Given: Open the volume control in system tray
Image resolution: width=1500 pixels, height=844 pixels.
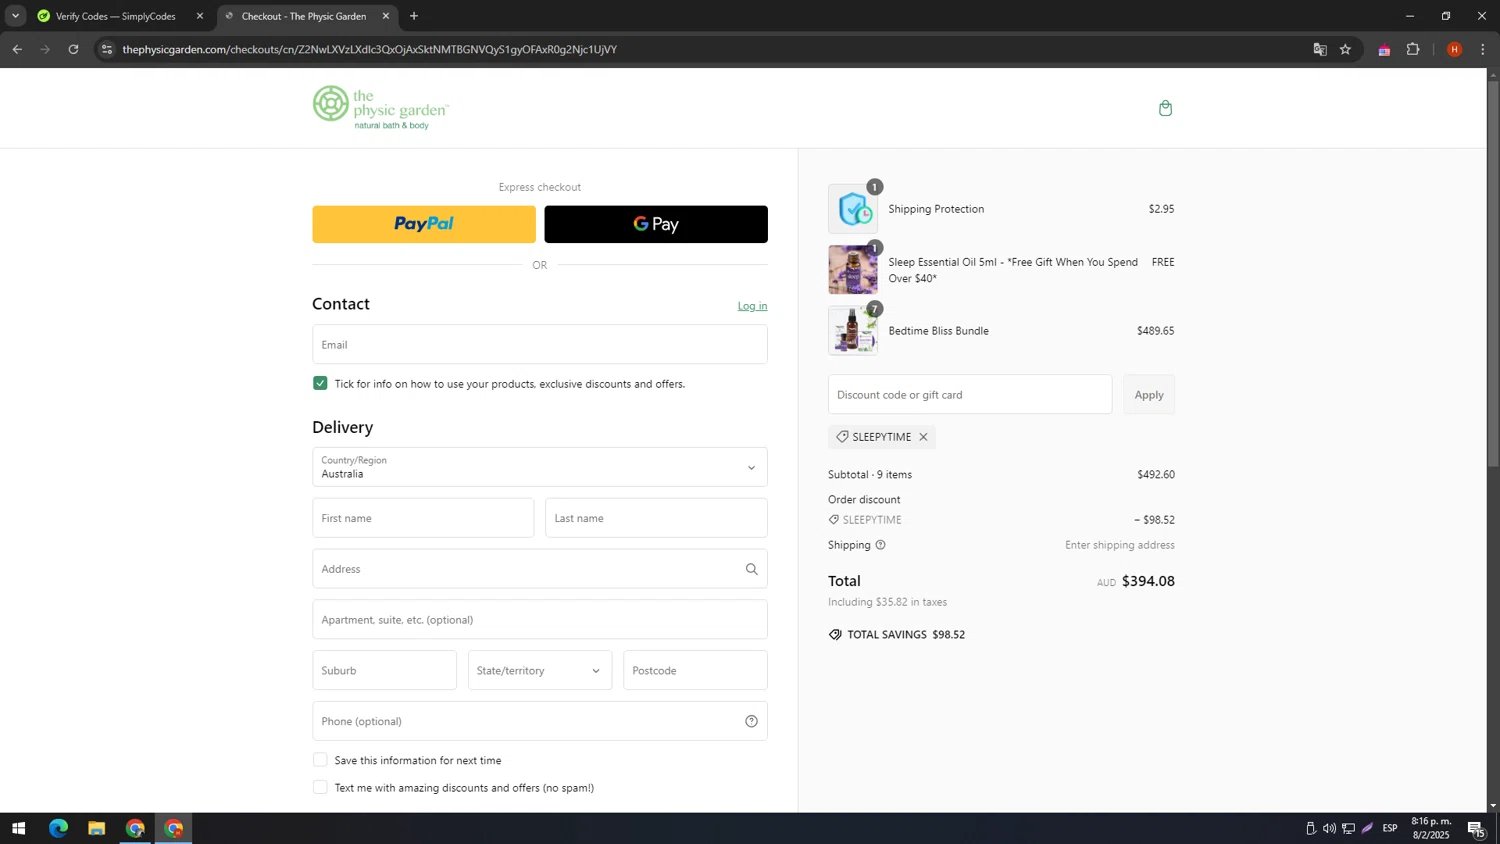Looking at the screenshot, I should coord(1329,828).
